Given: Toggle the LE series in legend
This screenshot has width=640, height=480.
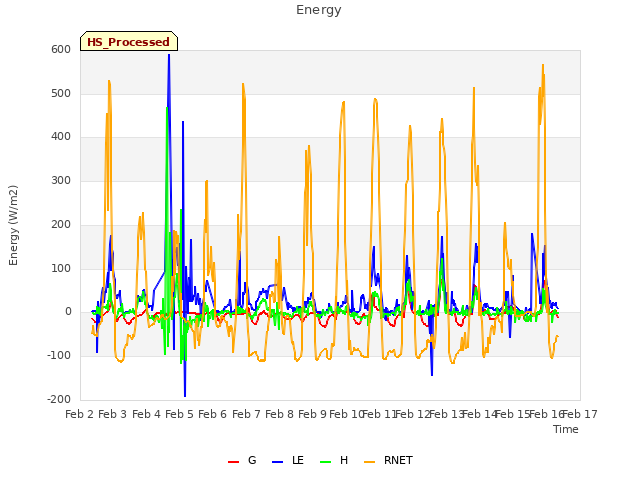Looking at the screenshot, I should pos(288,460).
